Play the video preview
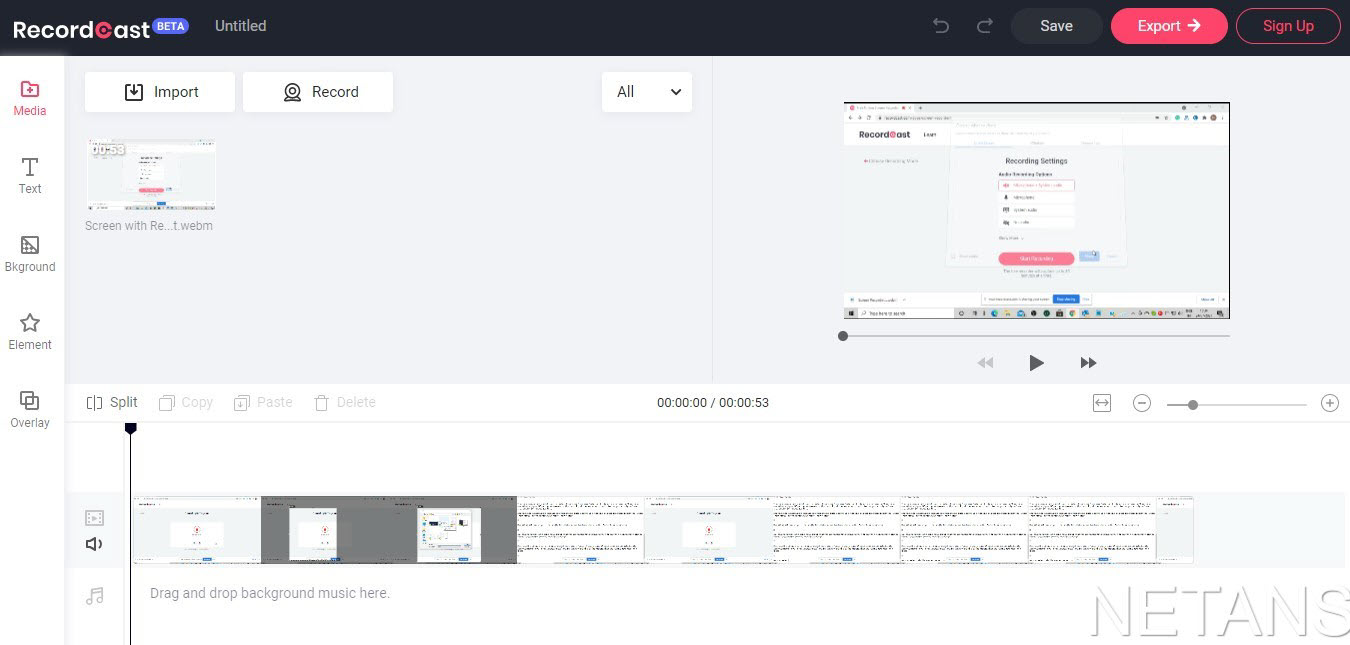Viewport: 1350px width, 645px height. (x=1036, y=363)
